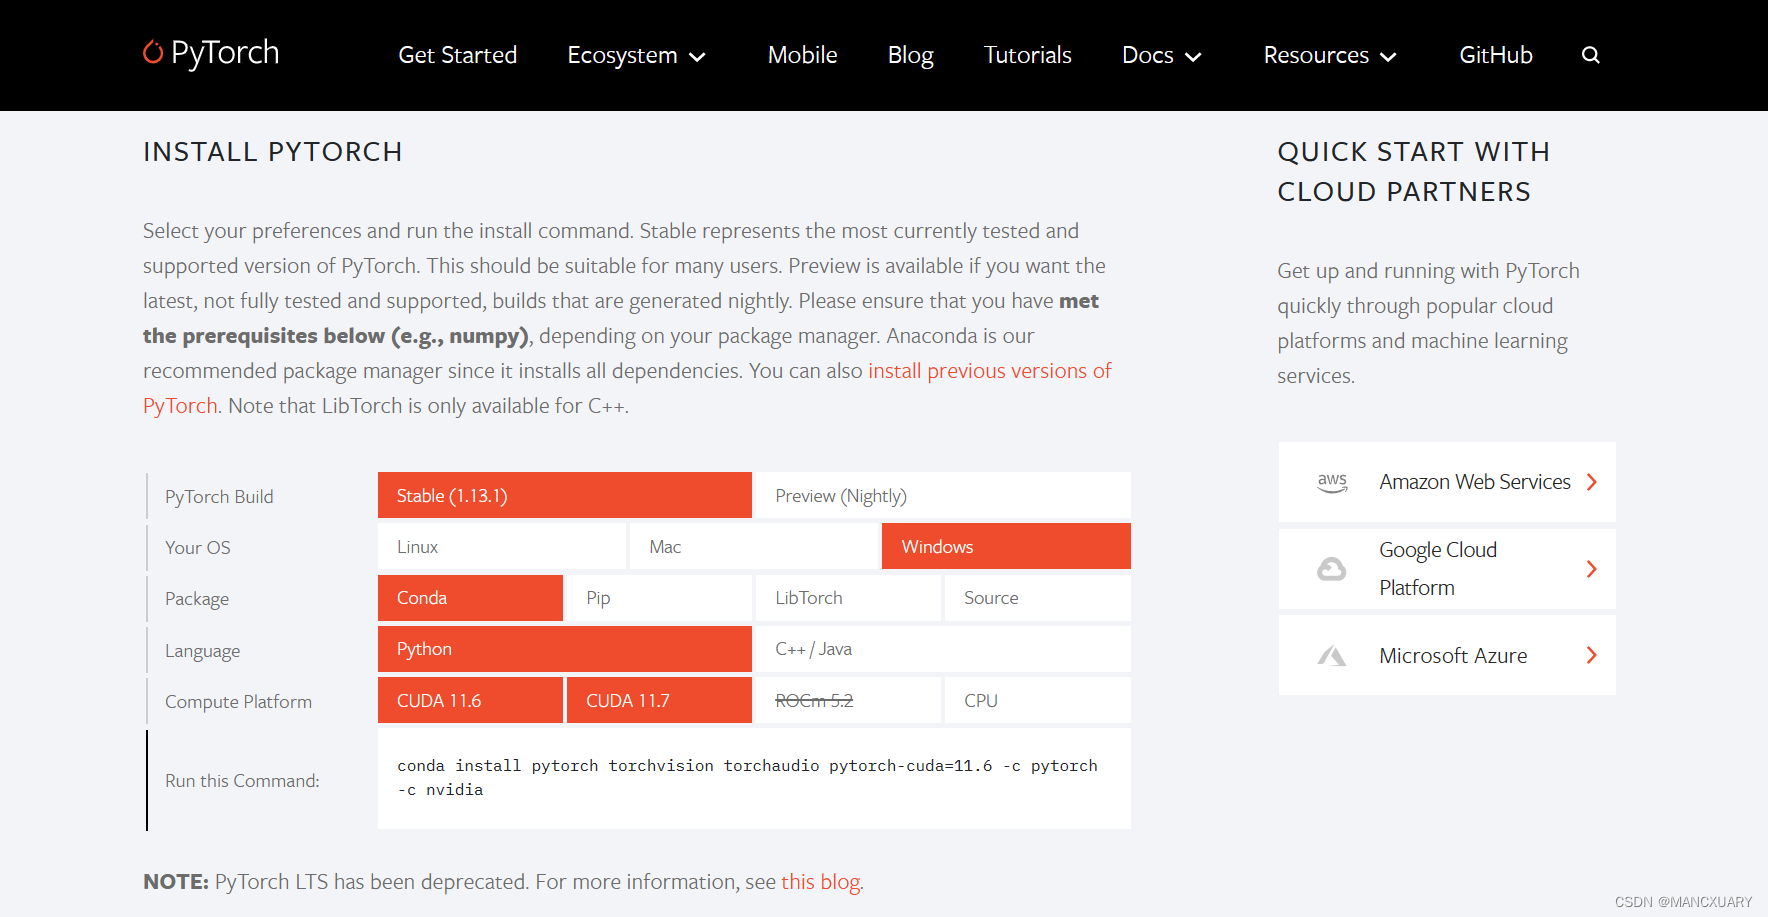Click the 'PyTorch Build' row label
This screenshot has height=917, width=1768.
point(219,497)
